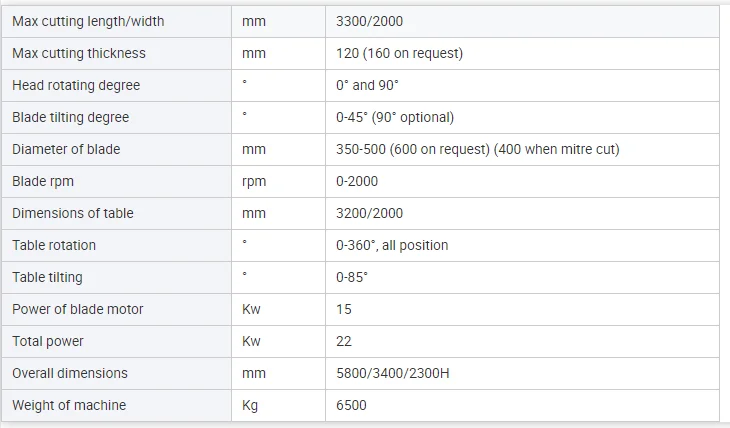Select the "0-45° (90° optional)" value

[x=395, y=117]
